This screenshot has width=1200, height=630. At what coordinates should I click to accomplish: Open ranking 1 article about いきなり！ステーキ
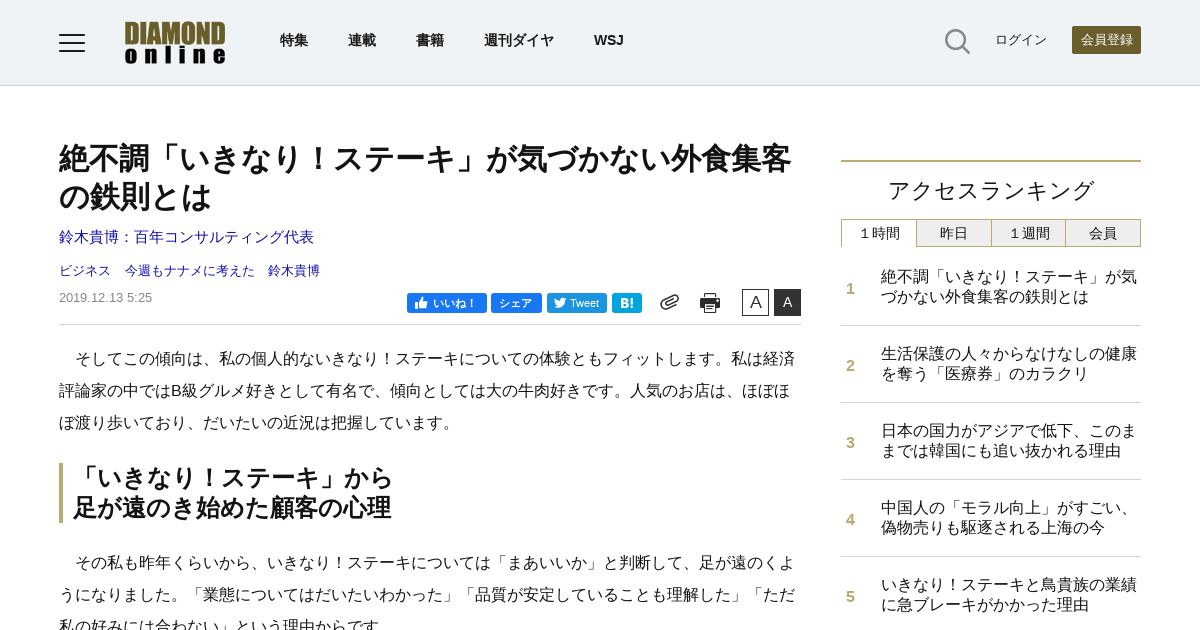(x=1009, y=287)
